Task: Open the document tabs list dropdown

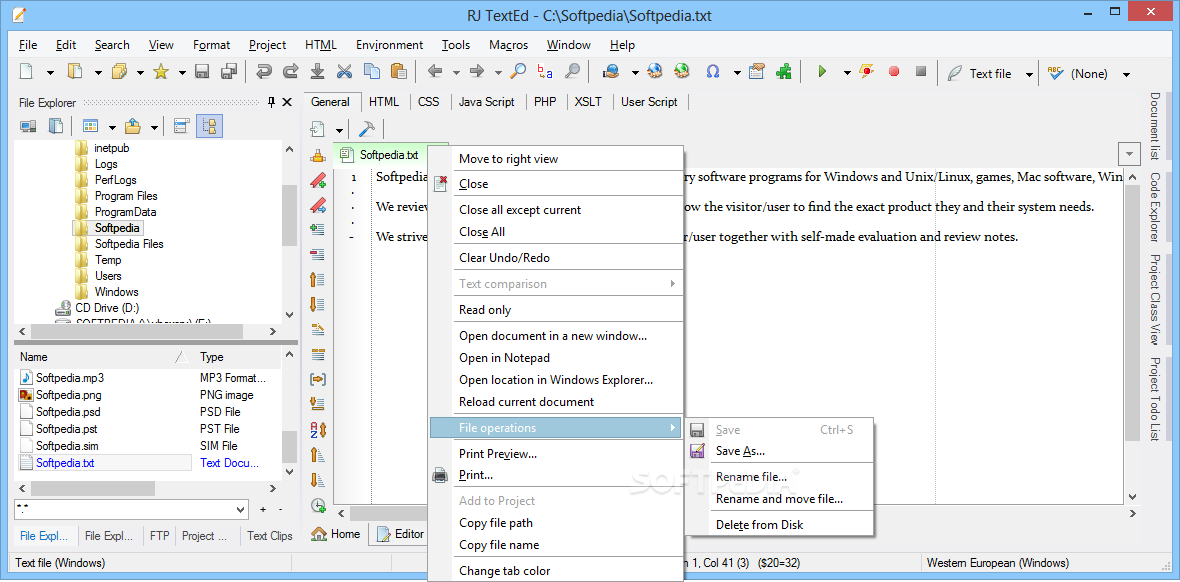Action: click(1130, 154)
